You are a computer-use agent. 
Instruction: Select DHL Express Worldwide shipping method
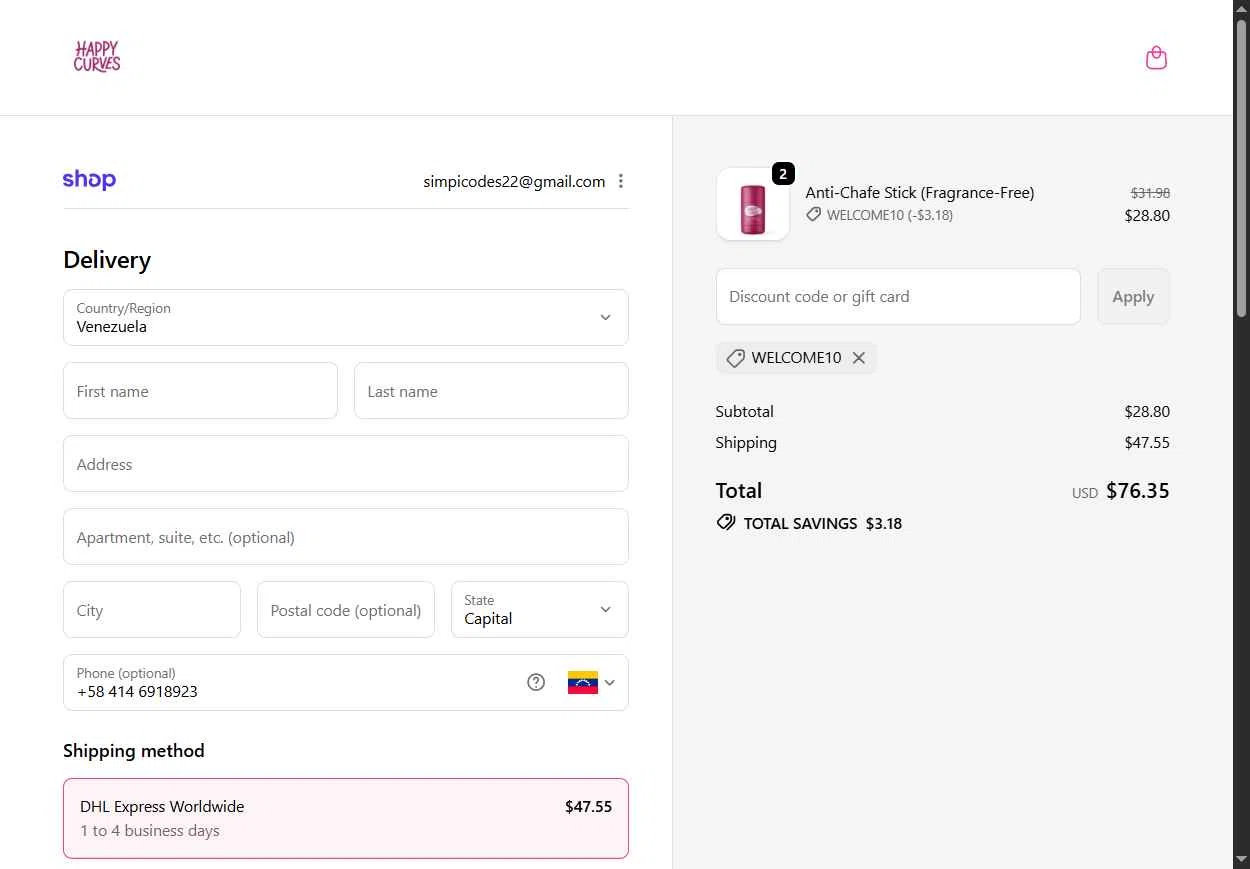(x=346, y=818)
